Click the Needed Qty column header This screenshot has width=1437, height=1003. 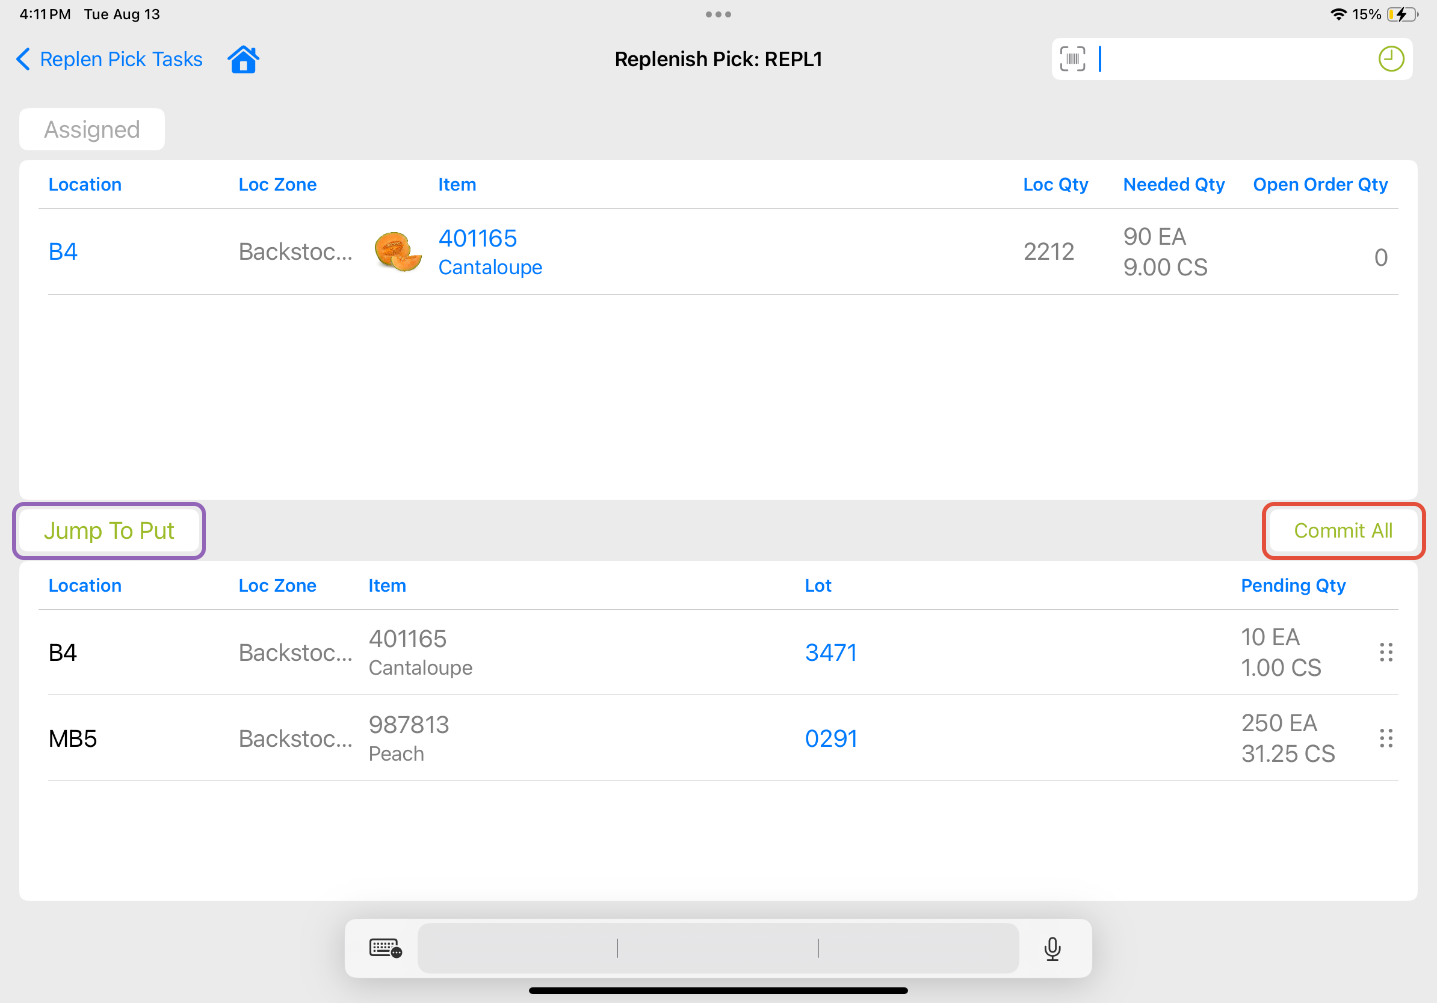click(1174, 185)
